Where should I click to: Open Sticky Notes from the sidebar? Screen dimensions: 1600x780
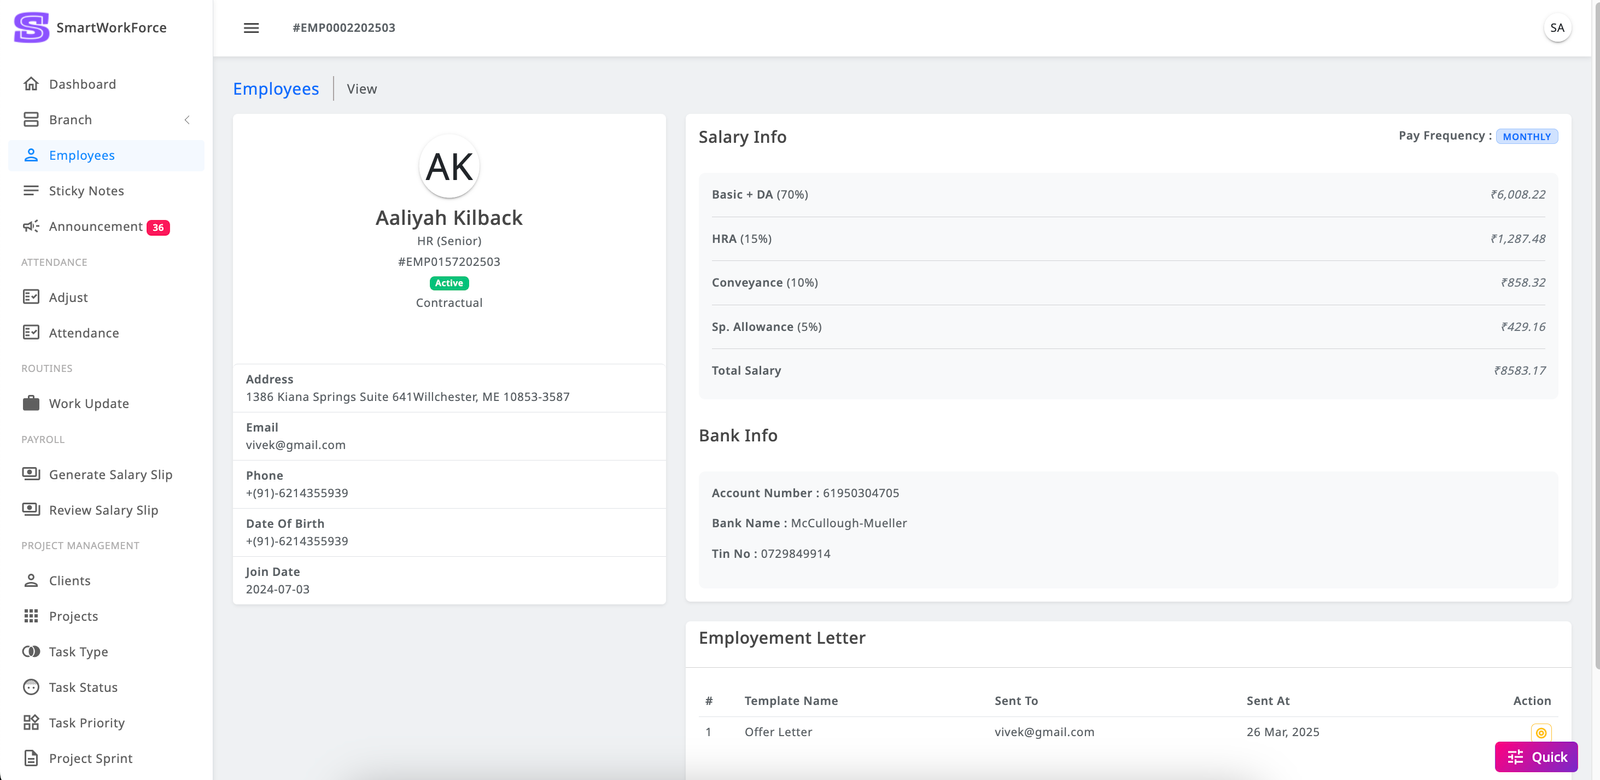click(86, 191)
